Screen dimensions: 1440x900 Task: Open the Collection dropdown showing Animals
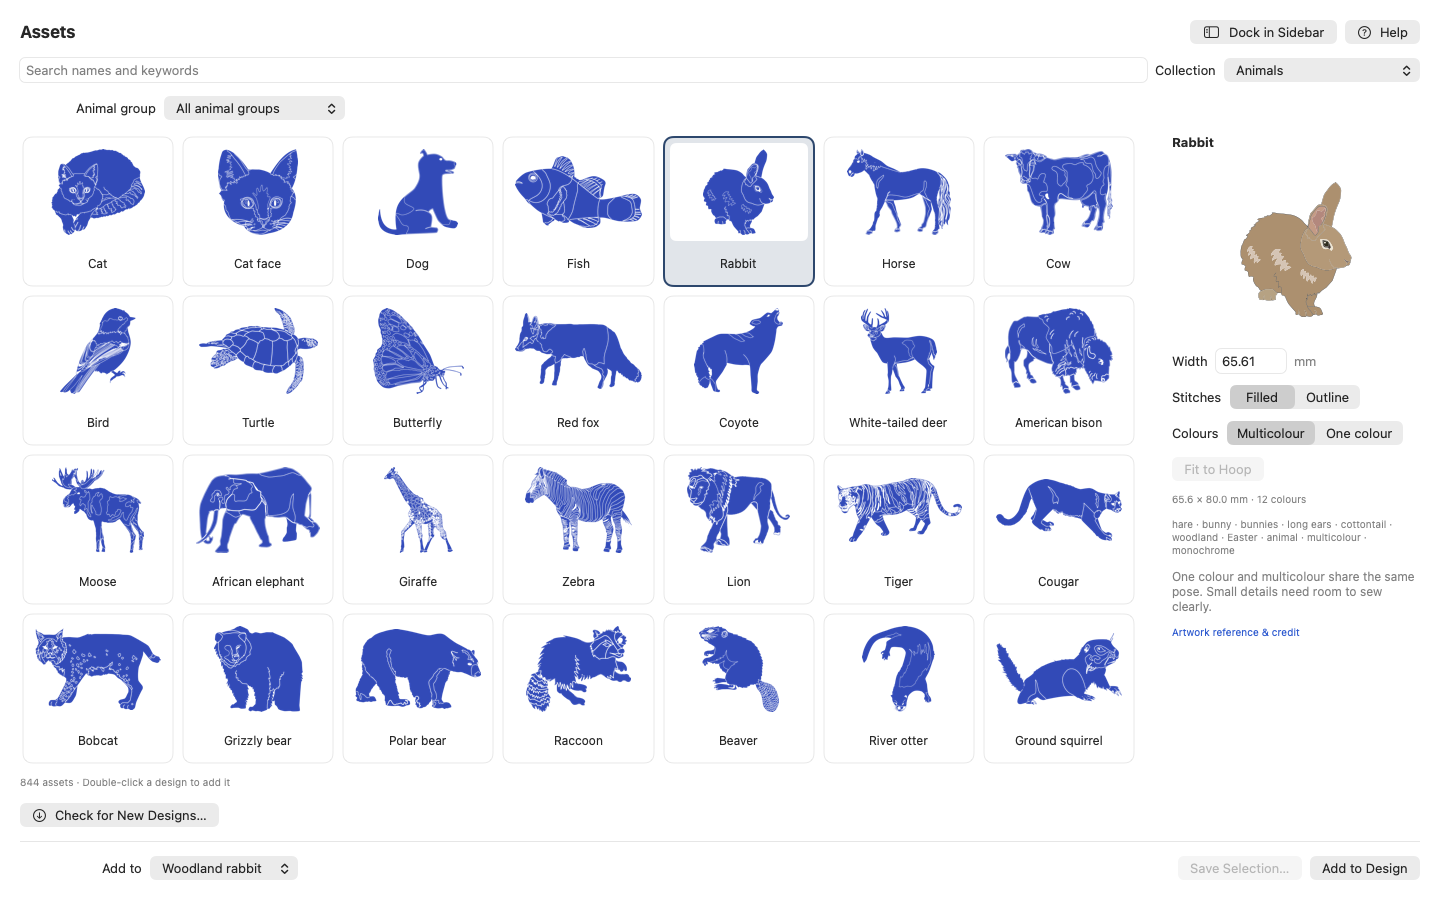1322,70
